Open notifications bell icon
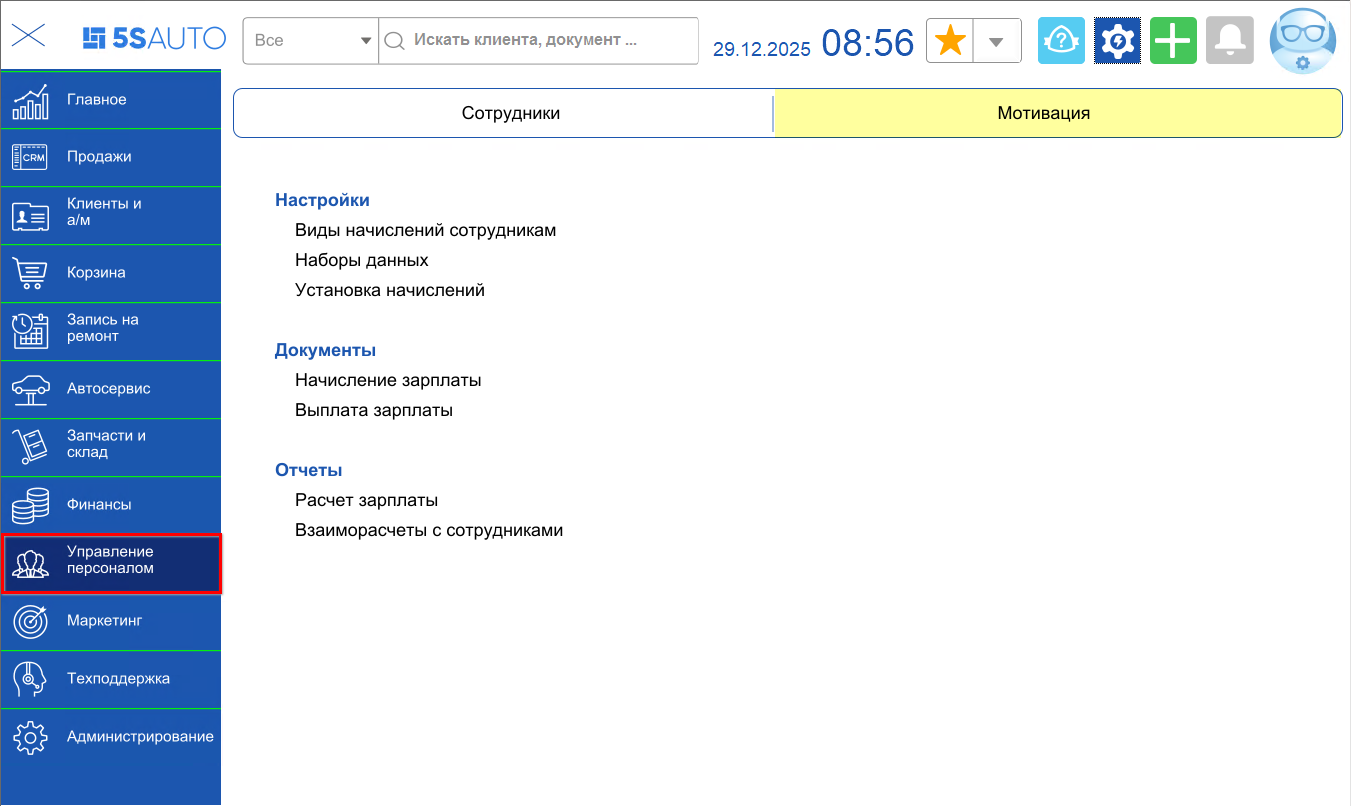The image size is (1351, 806). 1229,40
